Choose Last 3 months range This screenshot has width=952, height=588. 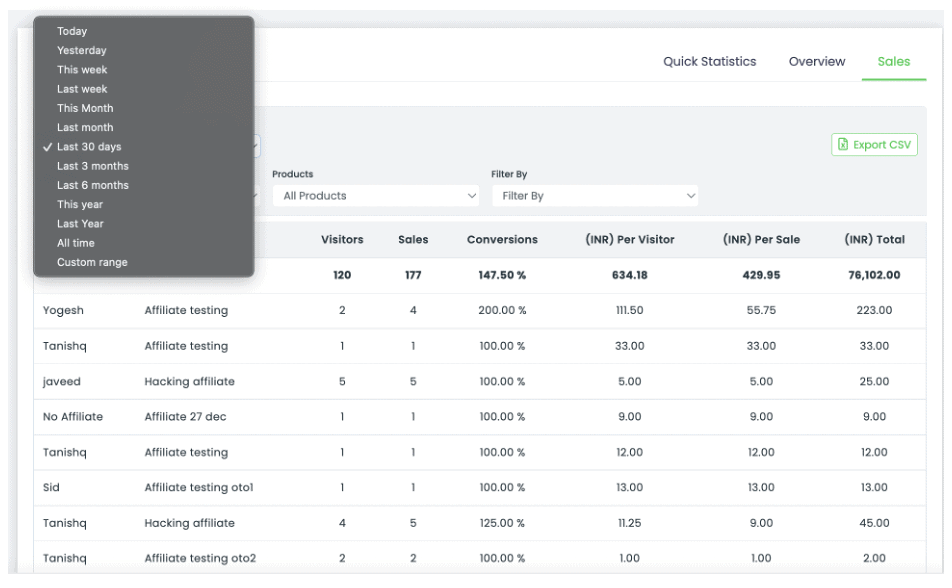(x=92, y=166)
